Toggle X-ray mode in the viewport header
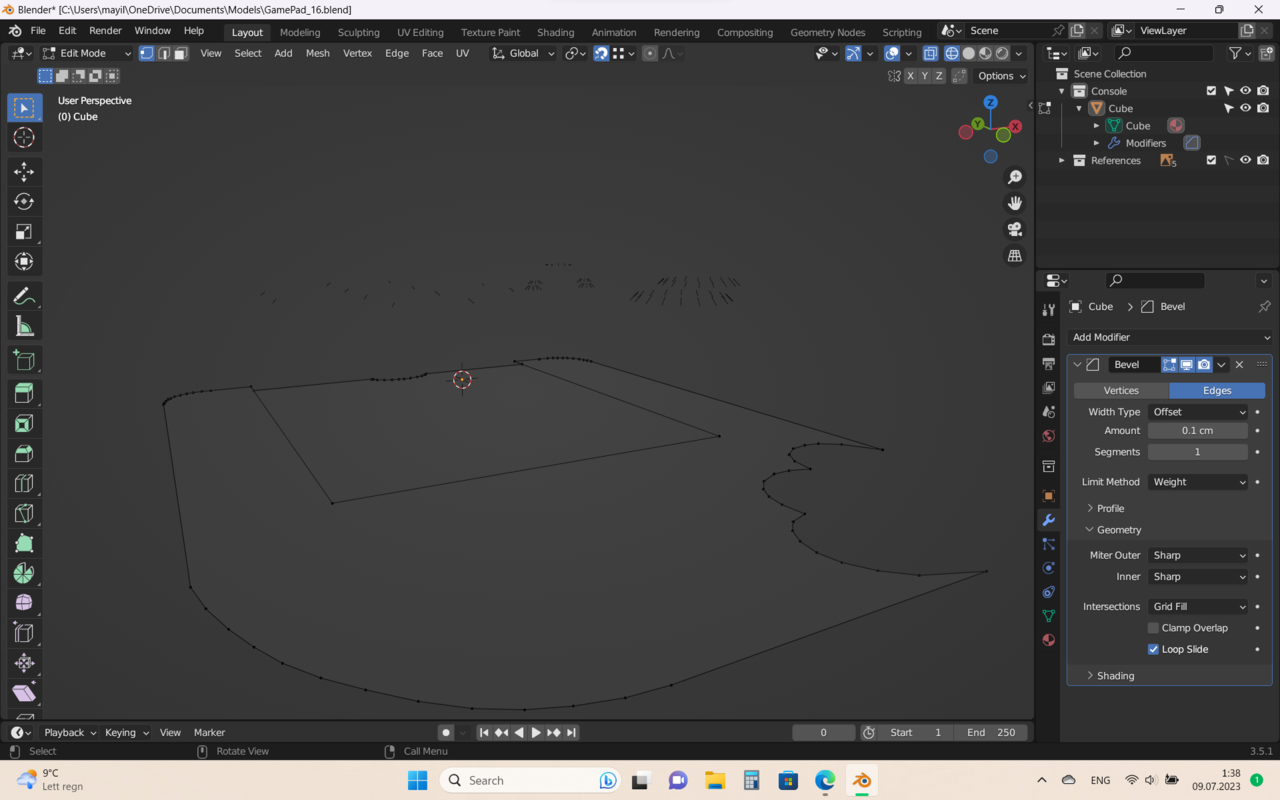This screenshot has width=1280, height=800. click(x=930, y=53)
